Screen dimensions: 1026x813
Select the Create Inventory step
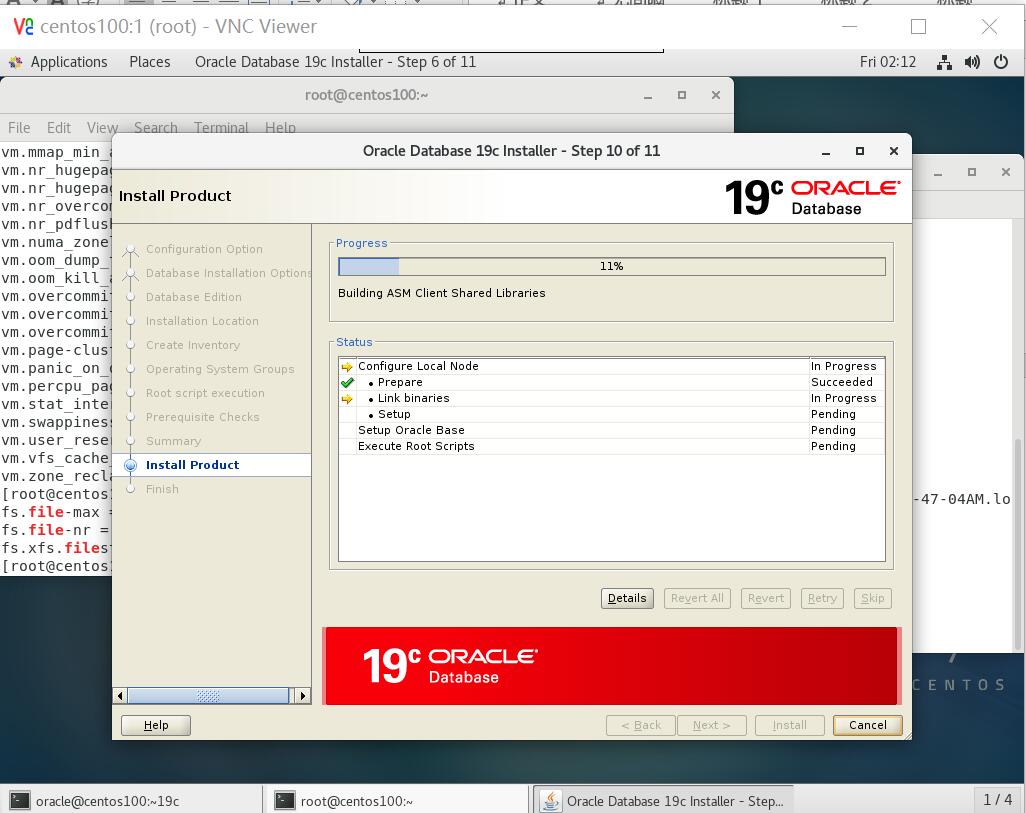[x=193, y=345]
